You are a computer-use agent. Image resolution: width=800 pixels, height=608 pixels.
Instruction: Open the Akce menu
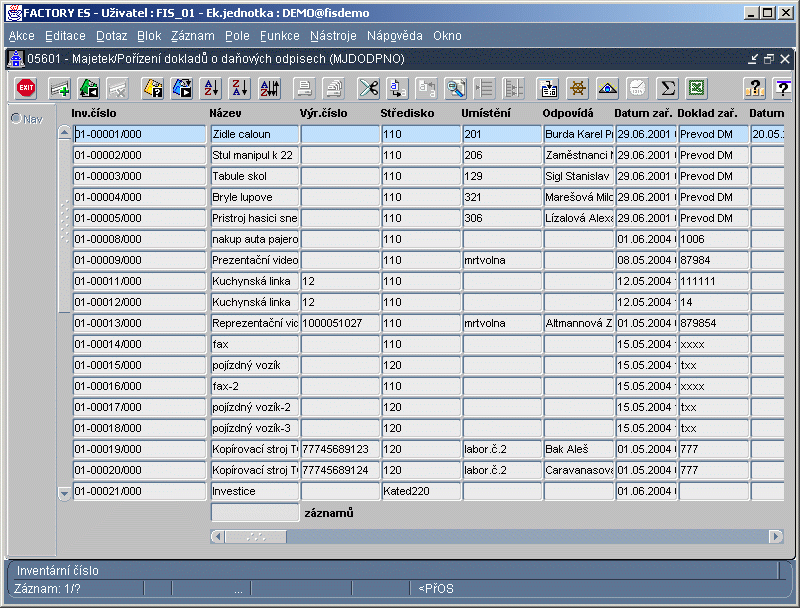[x=21, y=36]
